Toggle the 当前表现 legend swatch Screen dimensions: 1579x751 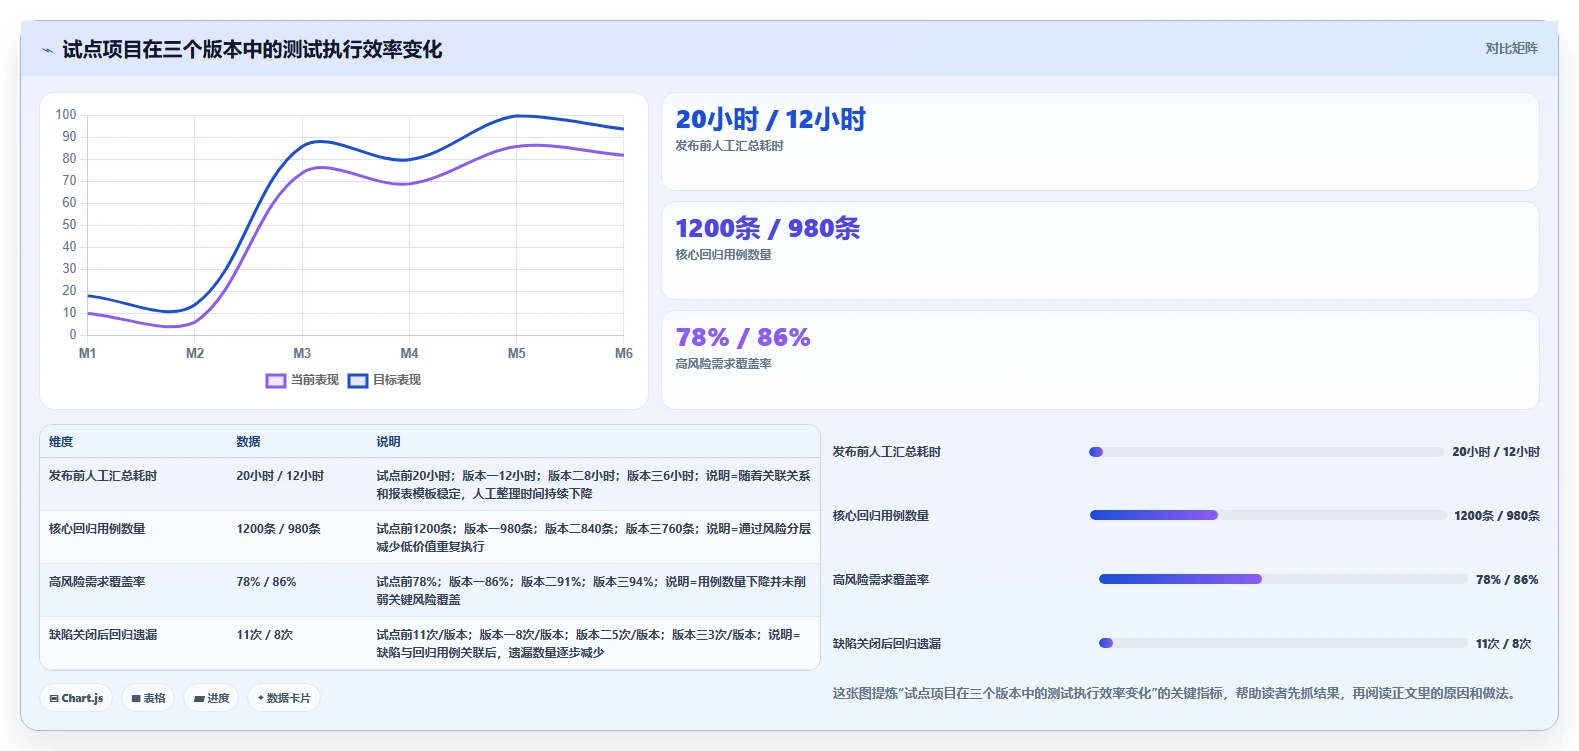click(x=276, y=381)
